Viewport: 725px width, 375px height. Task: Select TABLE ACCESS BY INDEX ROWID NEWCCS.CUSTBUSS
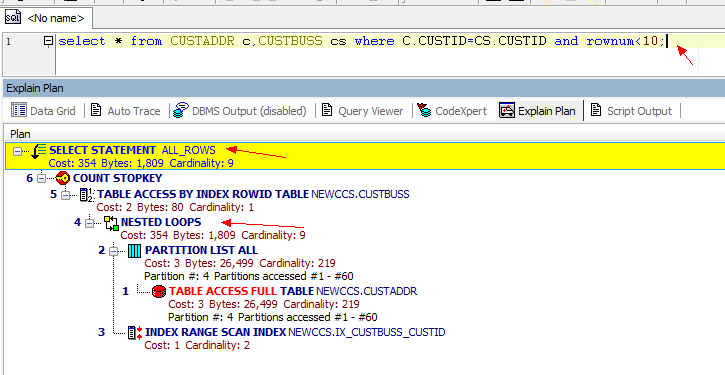click(x=253, y=194)
